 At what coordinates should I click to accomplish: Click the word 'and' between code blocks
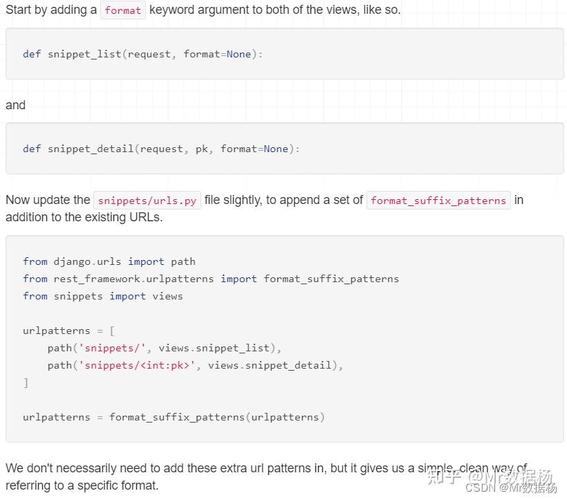pos(16,105)
